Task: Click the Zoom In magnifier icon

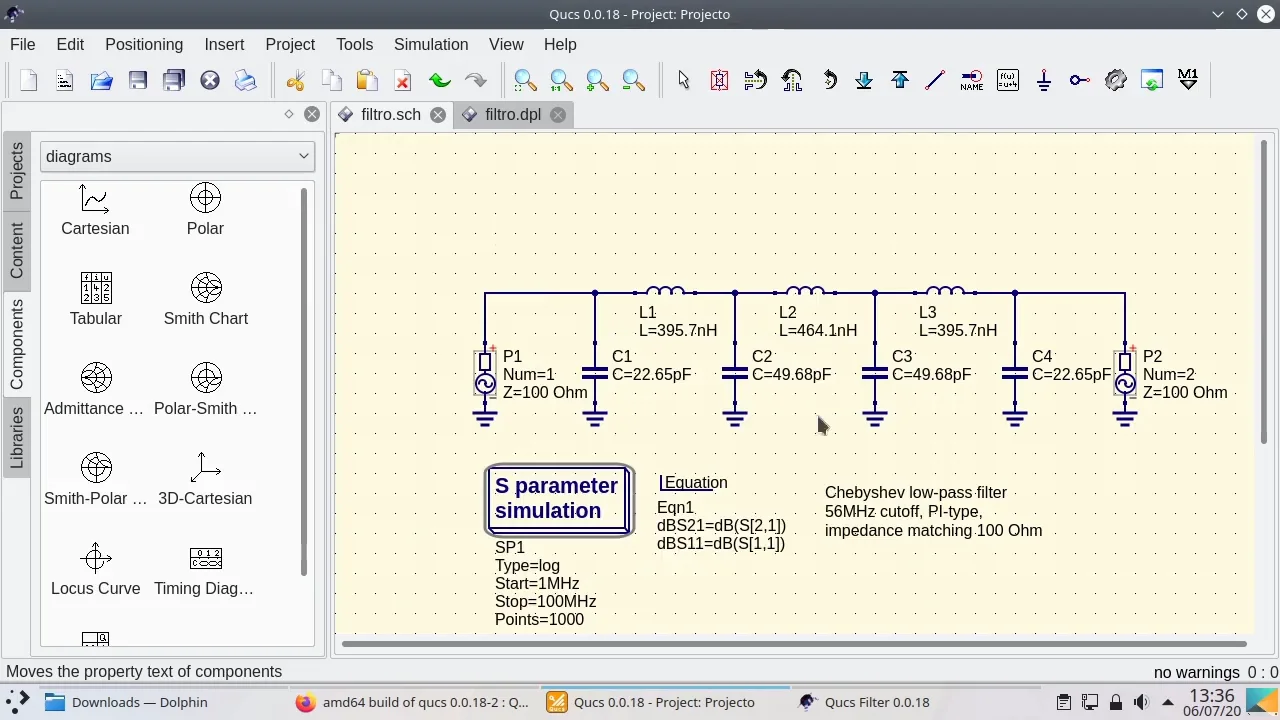Action: click(x=597, y=80)
